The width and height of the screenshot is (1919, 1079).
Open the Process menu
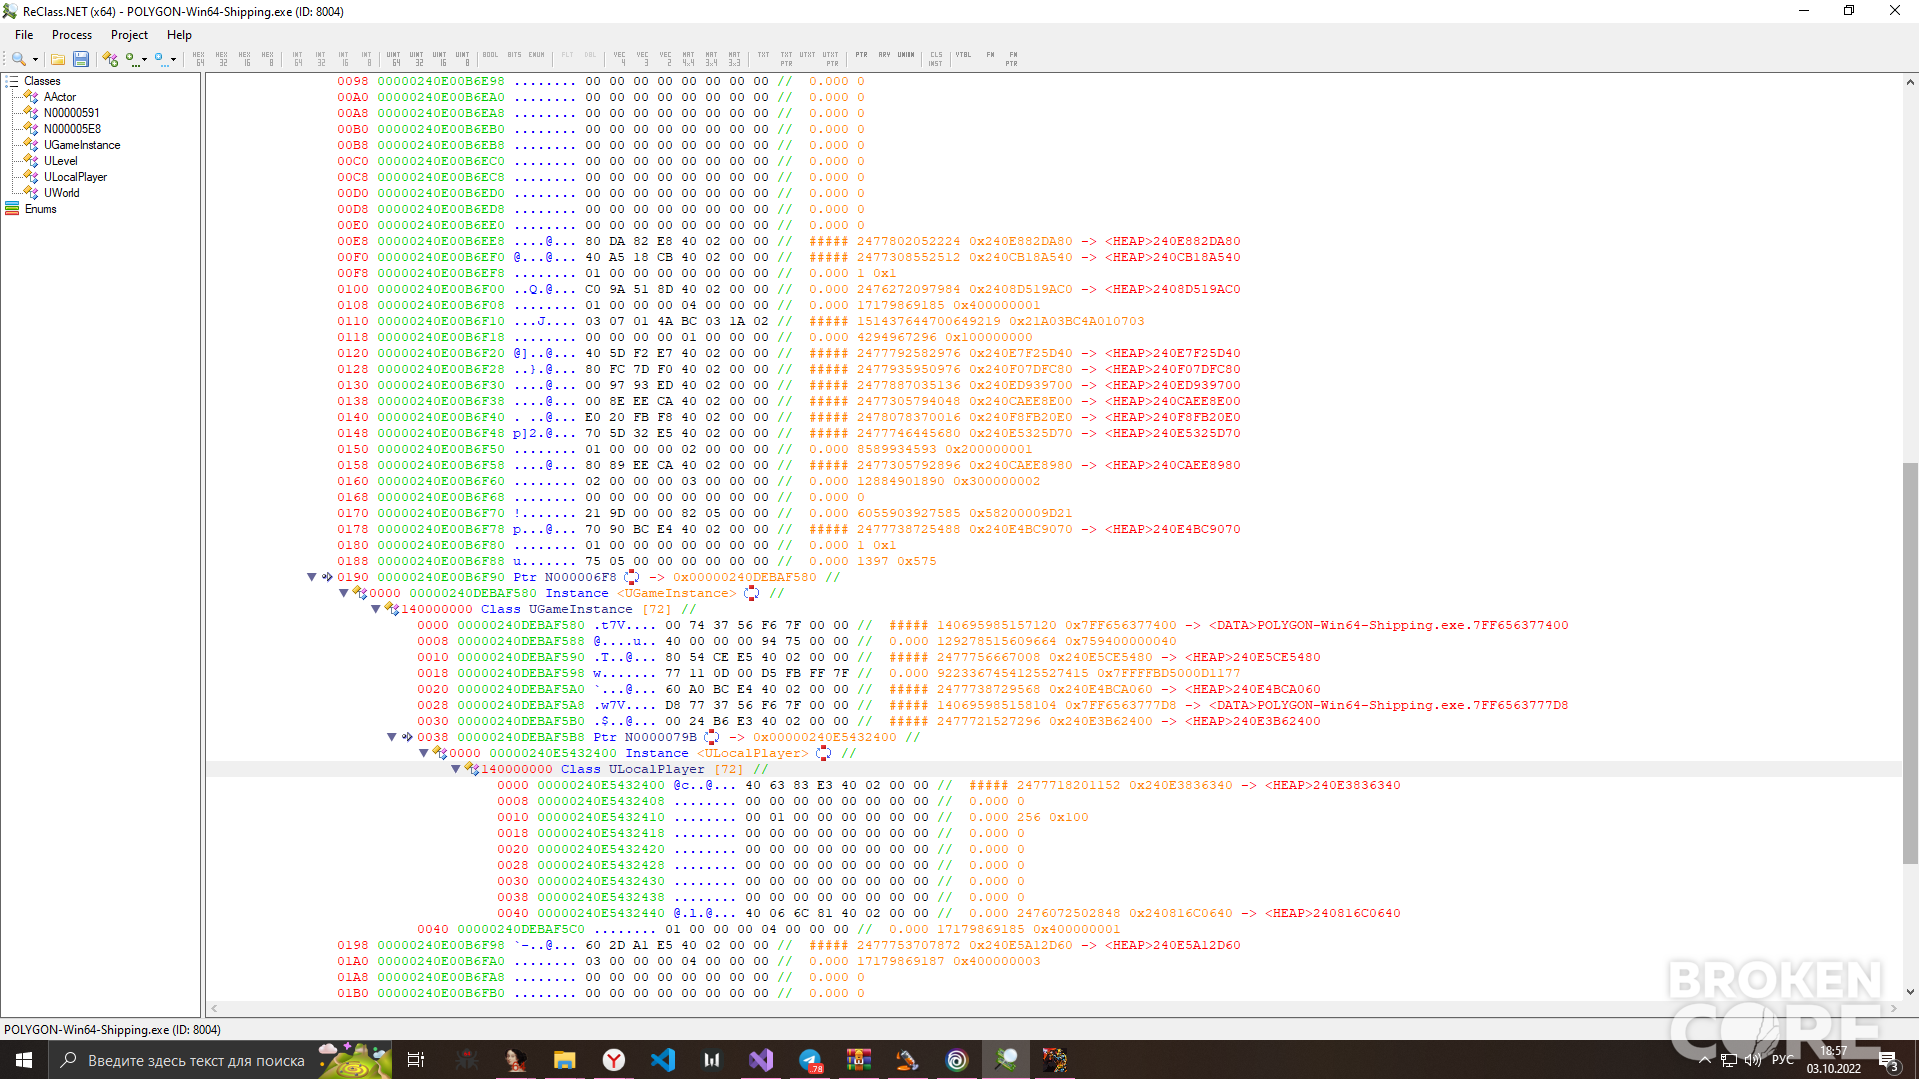pyautogui.click(x=72, y=35)
